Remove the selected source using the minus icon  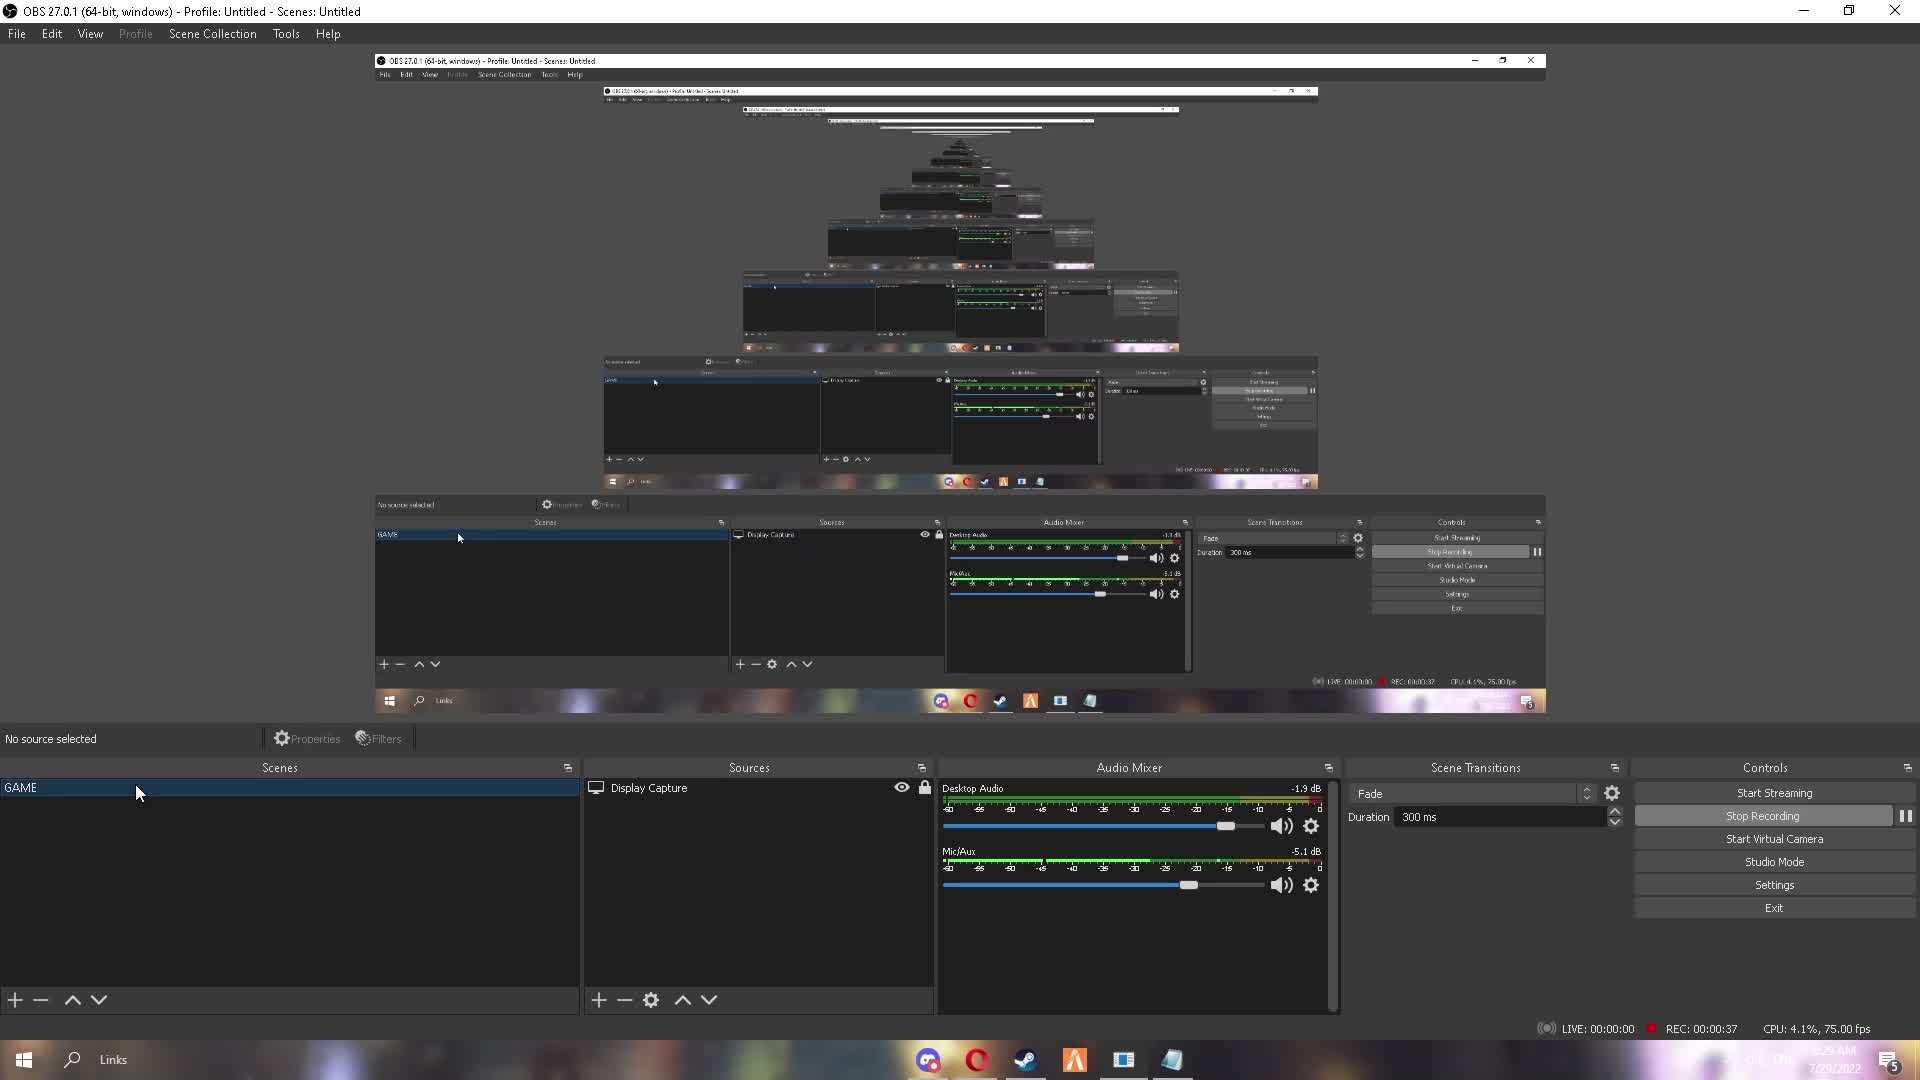624,1000
